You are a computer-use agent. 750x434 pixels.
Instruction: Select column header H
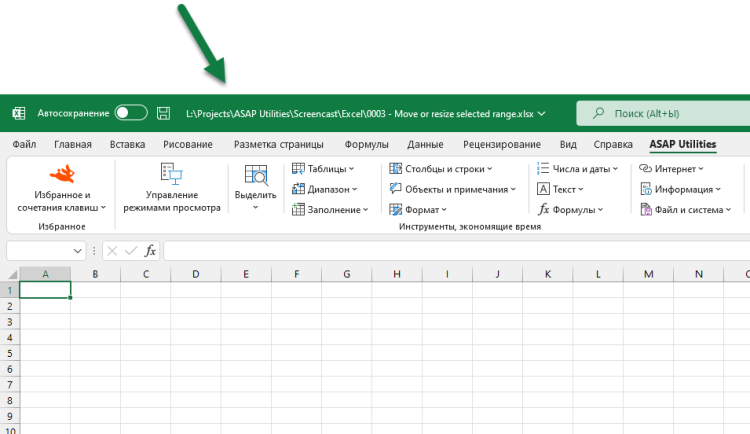pyautogui.click(x=397, y=274)
